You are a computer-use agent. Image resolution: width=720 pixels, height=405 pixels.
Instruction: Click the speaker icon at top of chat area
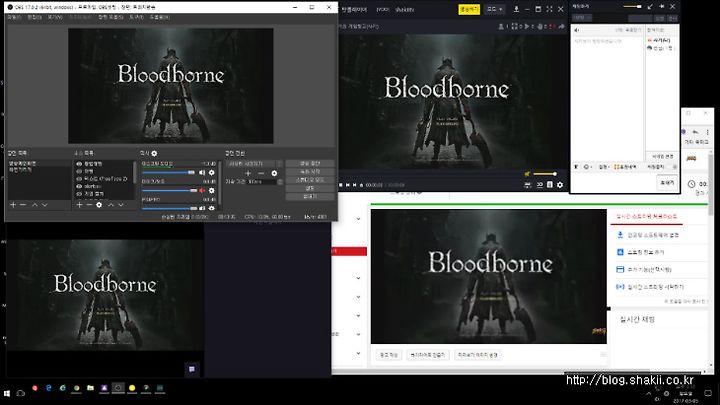[x=577, y=30]
